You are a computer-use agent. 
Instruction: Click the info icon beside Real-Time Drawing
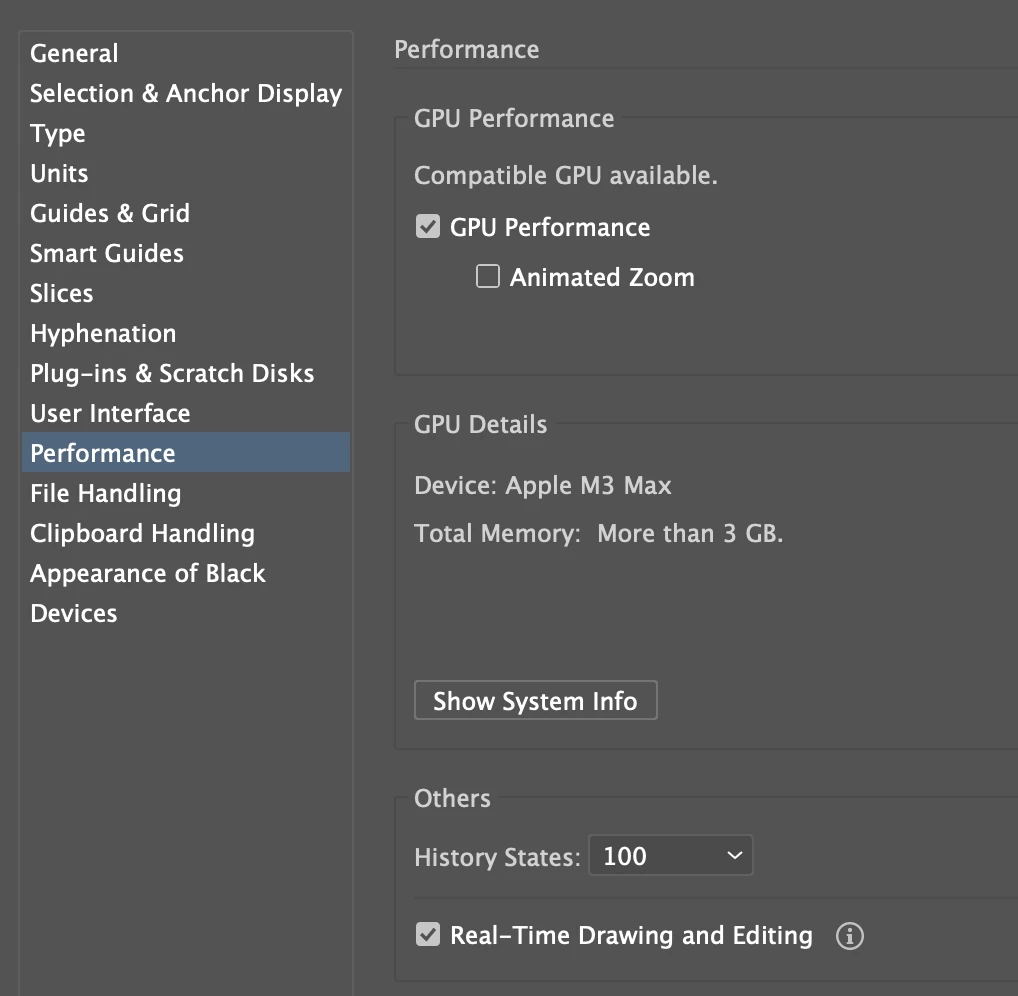[849, 936]
